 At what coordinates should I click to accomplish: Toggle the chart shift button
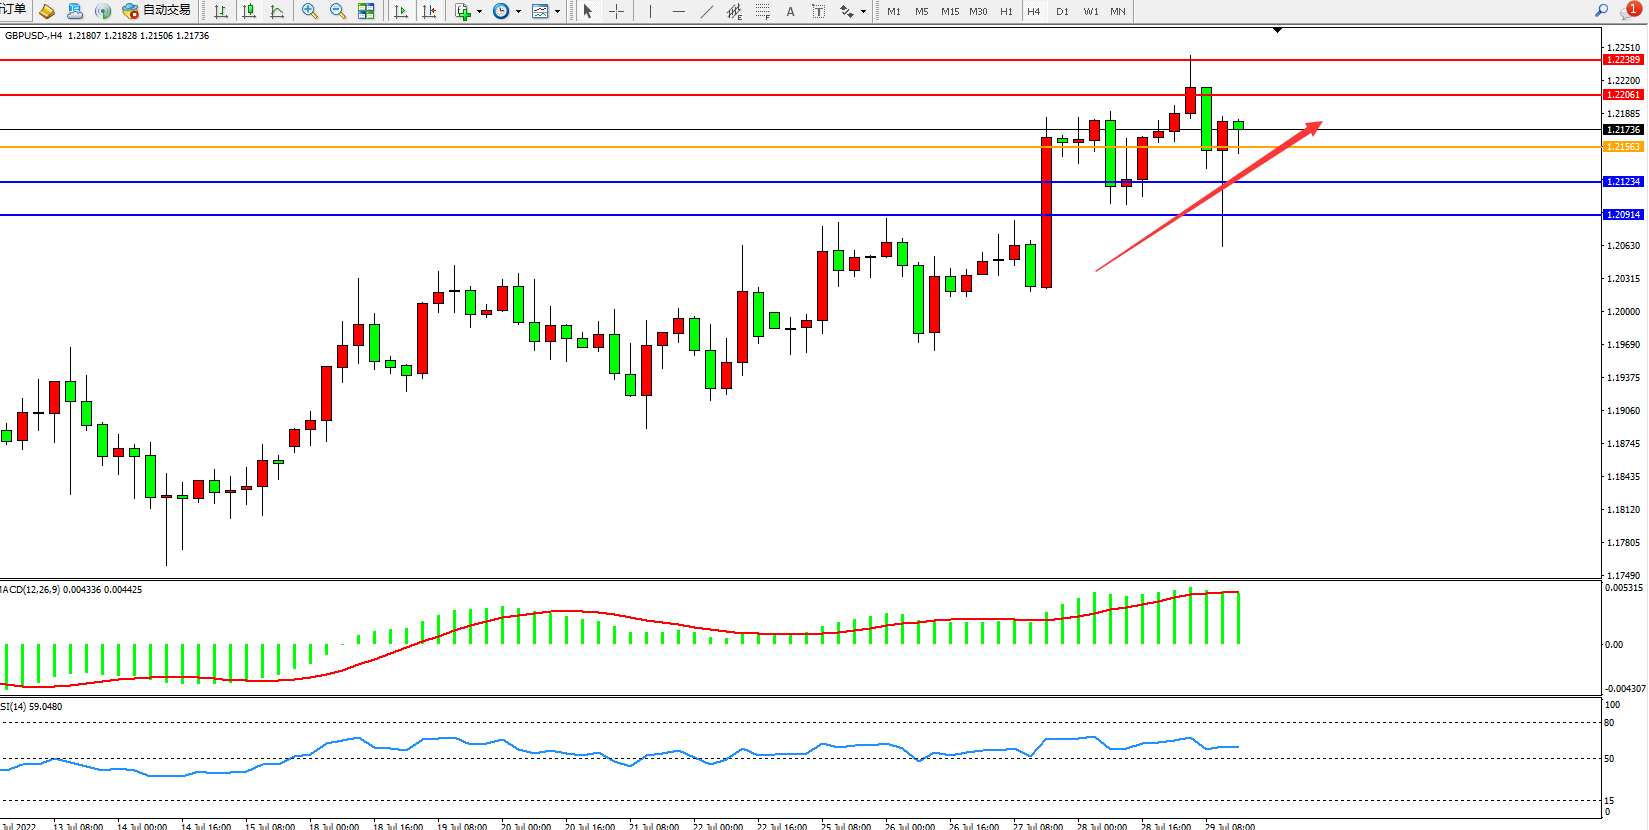pos(429,11)
